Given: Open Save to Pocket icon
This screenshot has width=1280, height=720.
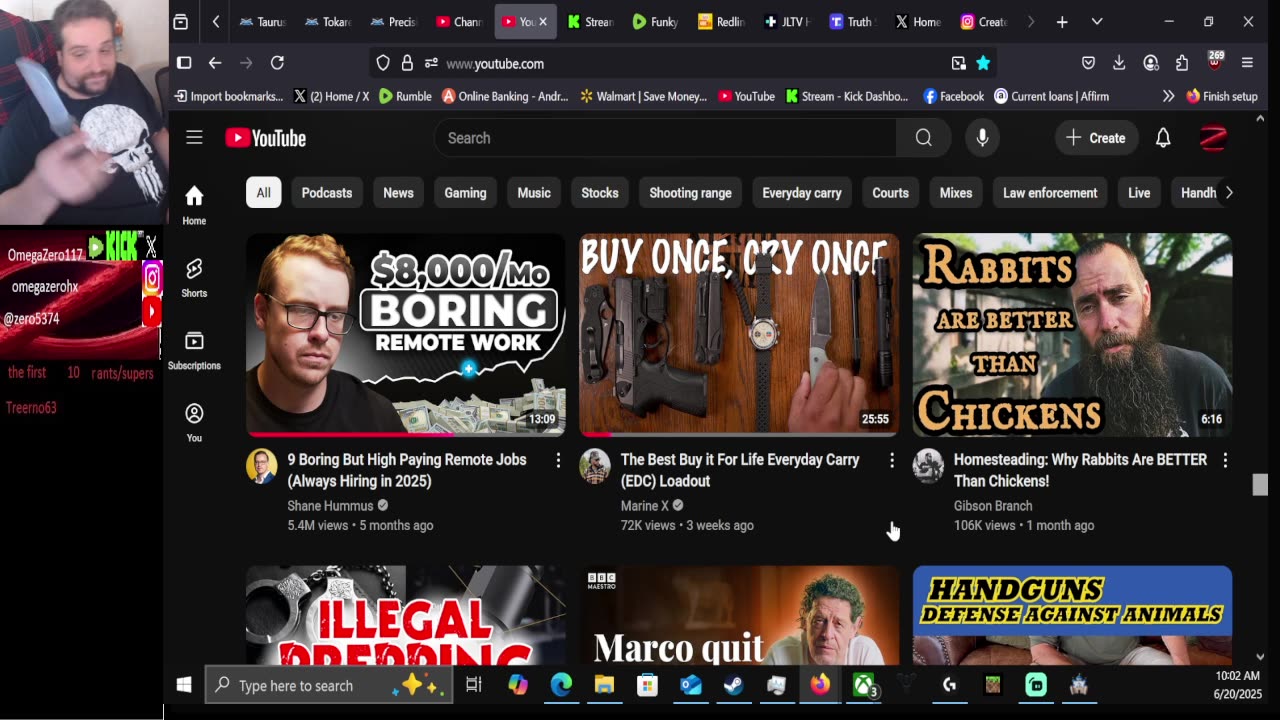Looking at the screenshot, I should pos(1088,63).
